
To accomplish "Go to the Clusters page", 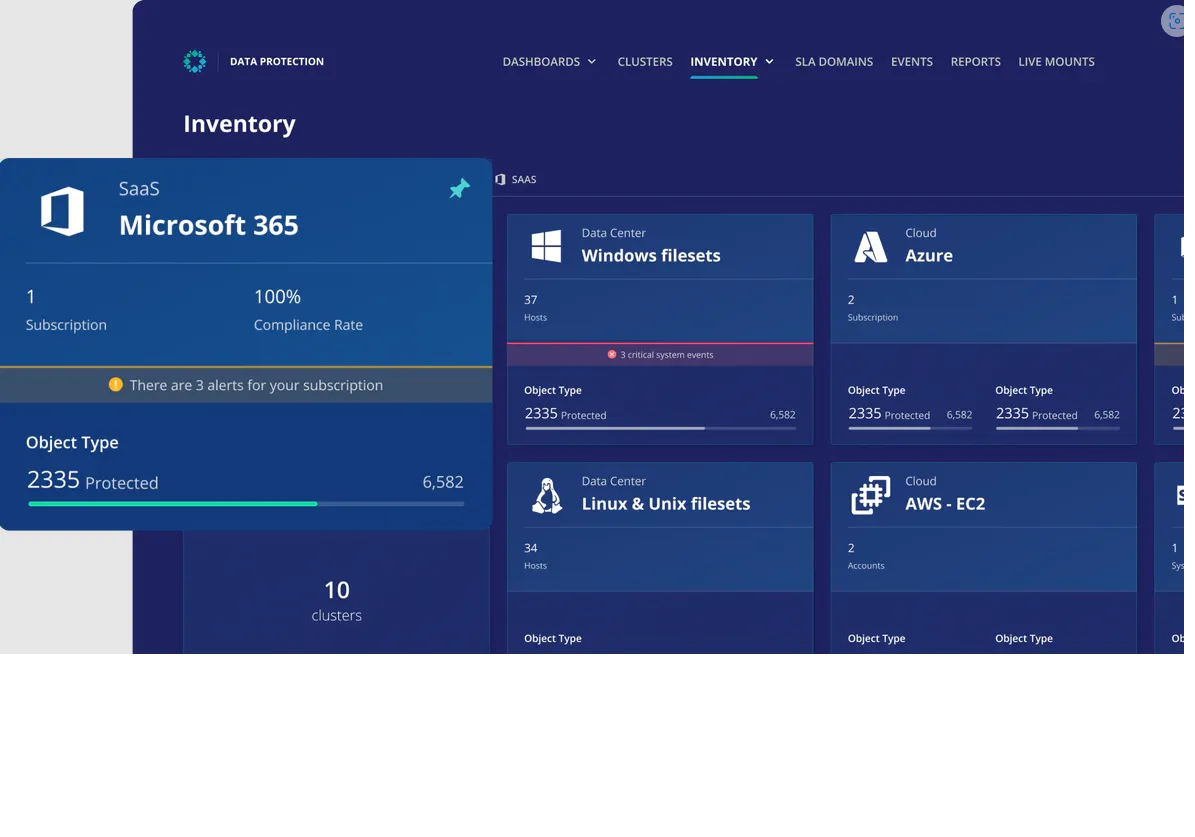I will click(645, 62).
